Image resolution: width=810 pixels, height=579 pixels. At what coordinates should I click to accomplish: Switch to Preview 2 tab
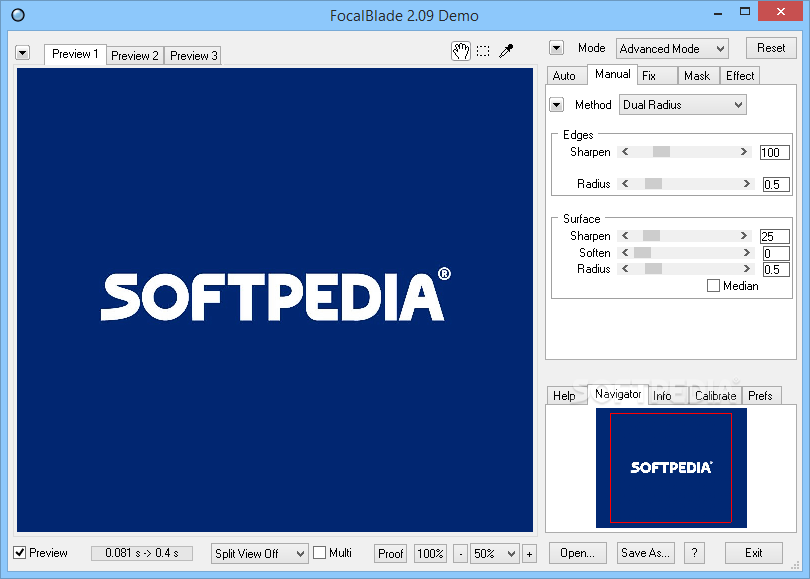pos(135,56)
